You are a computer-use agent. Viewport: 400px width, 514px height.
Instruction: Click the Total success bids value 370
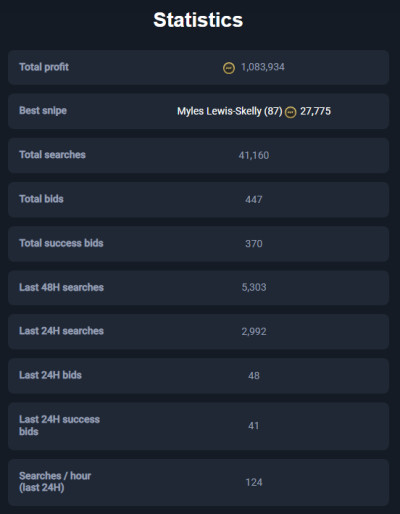click(254, 244)
